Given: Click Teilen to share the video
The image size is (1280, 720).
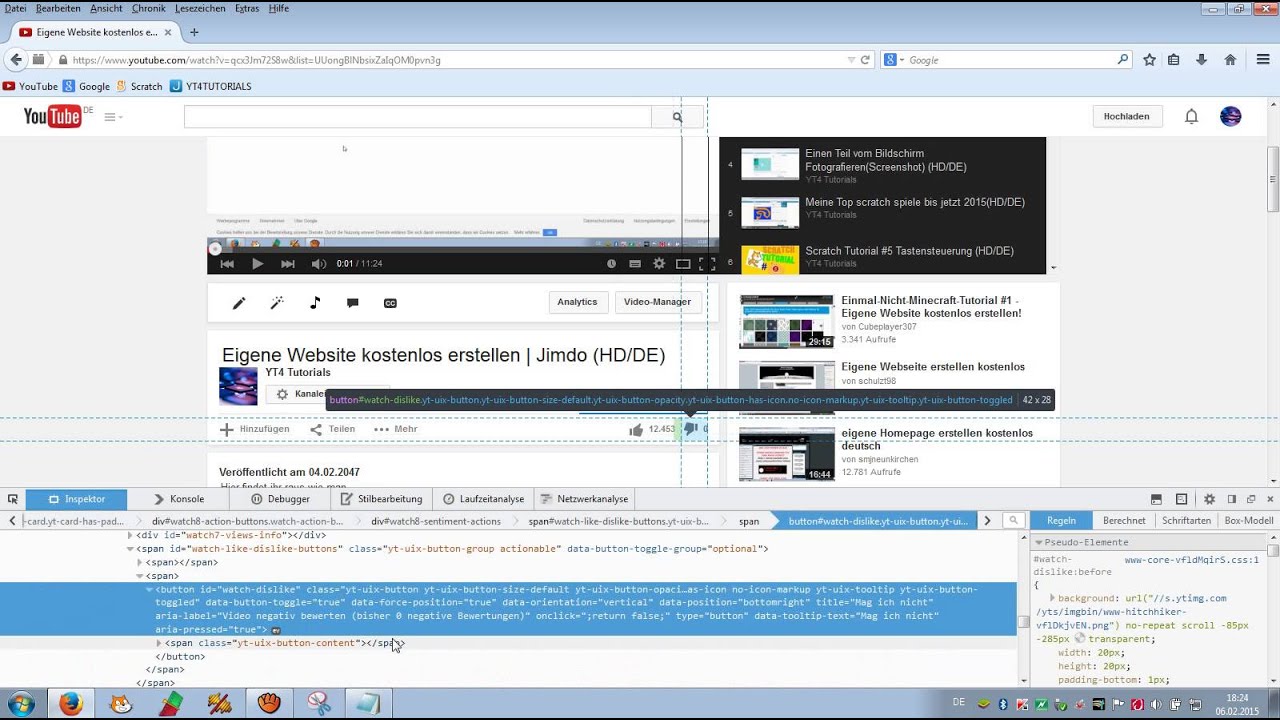Looking at the screenshot, I should pyautogui.click(x=332, y=429).
